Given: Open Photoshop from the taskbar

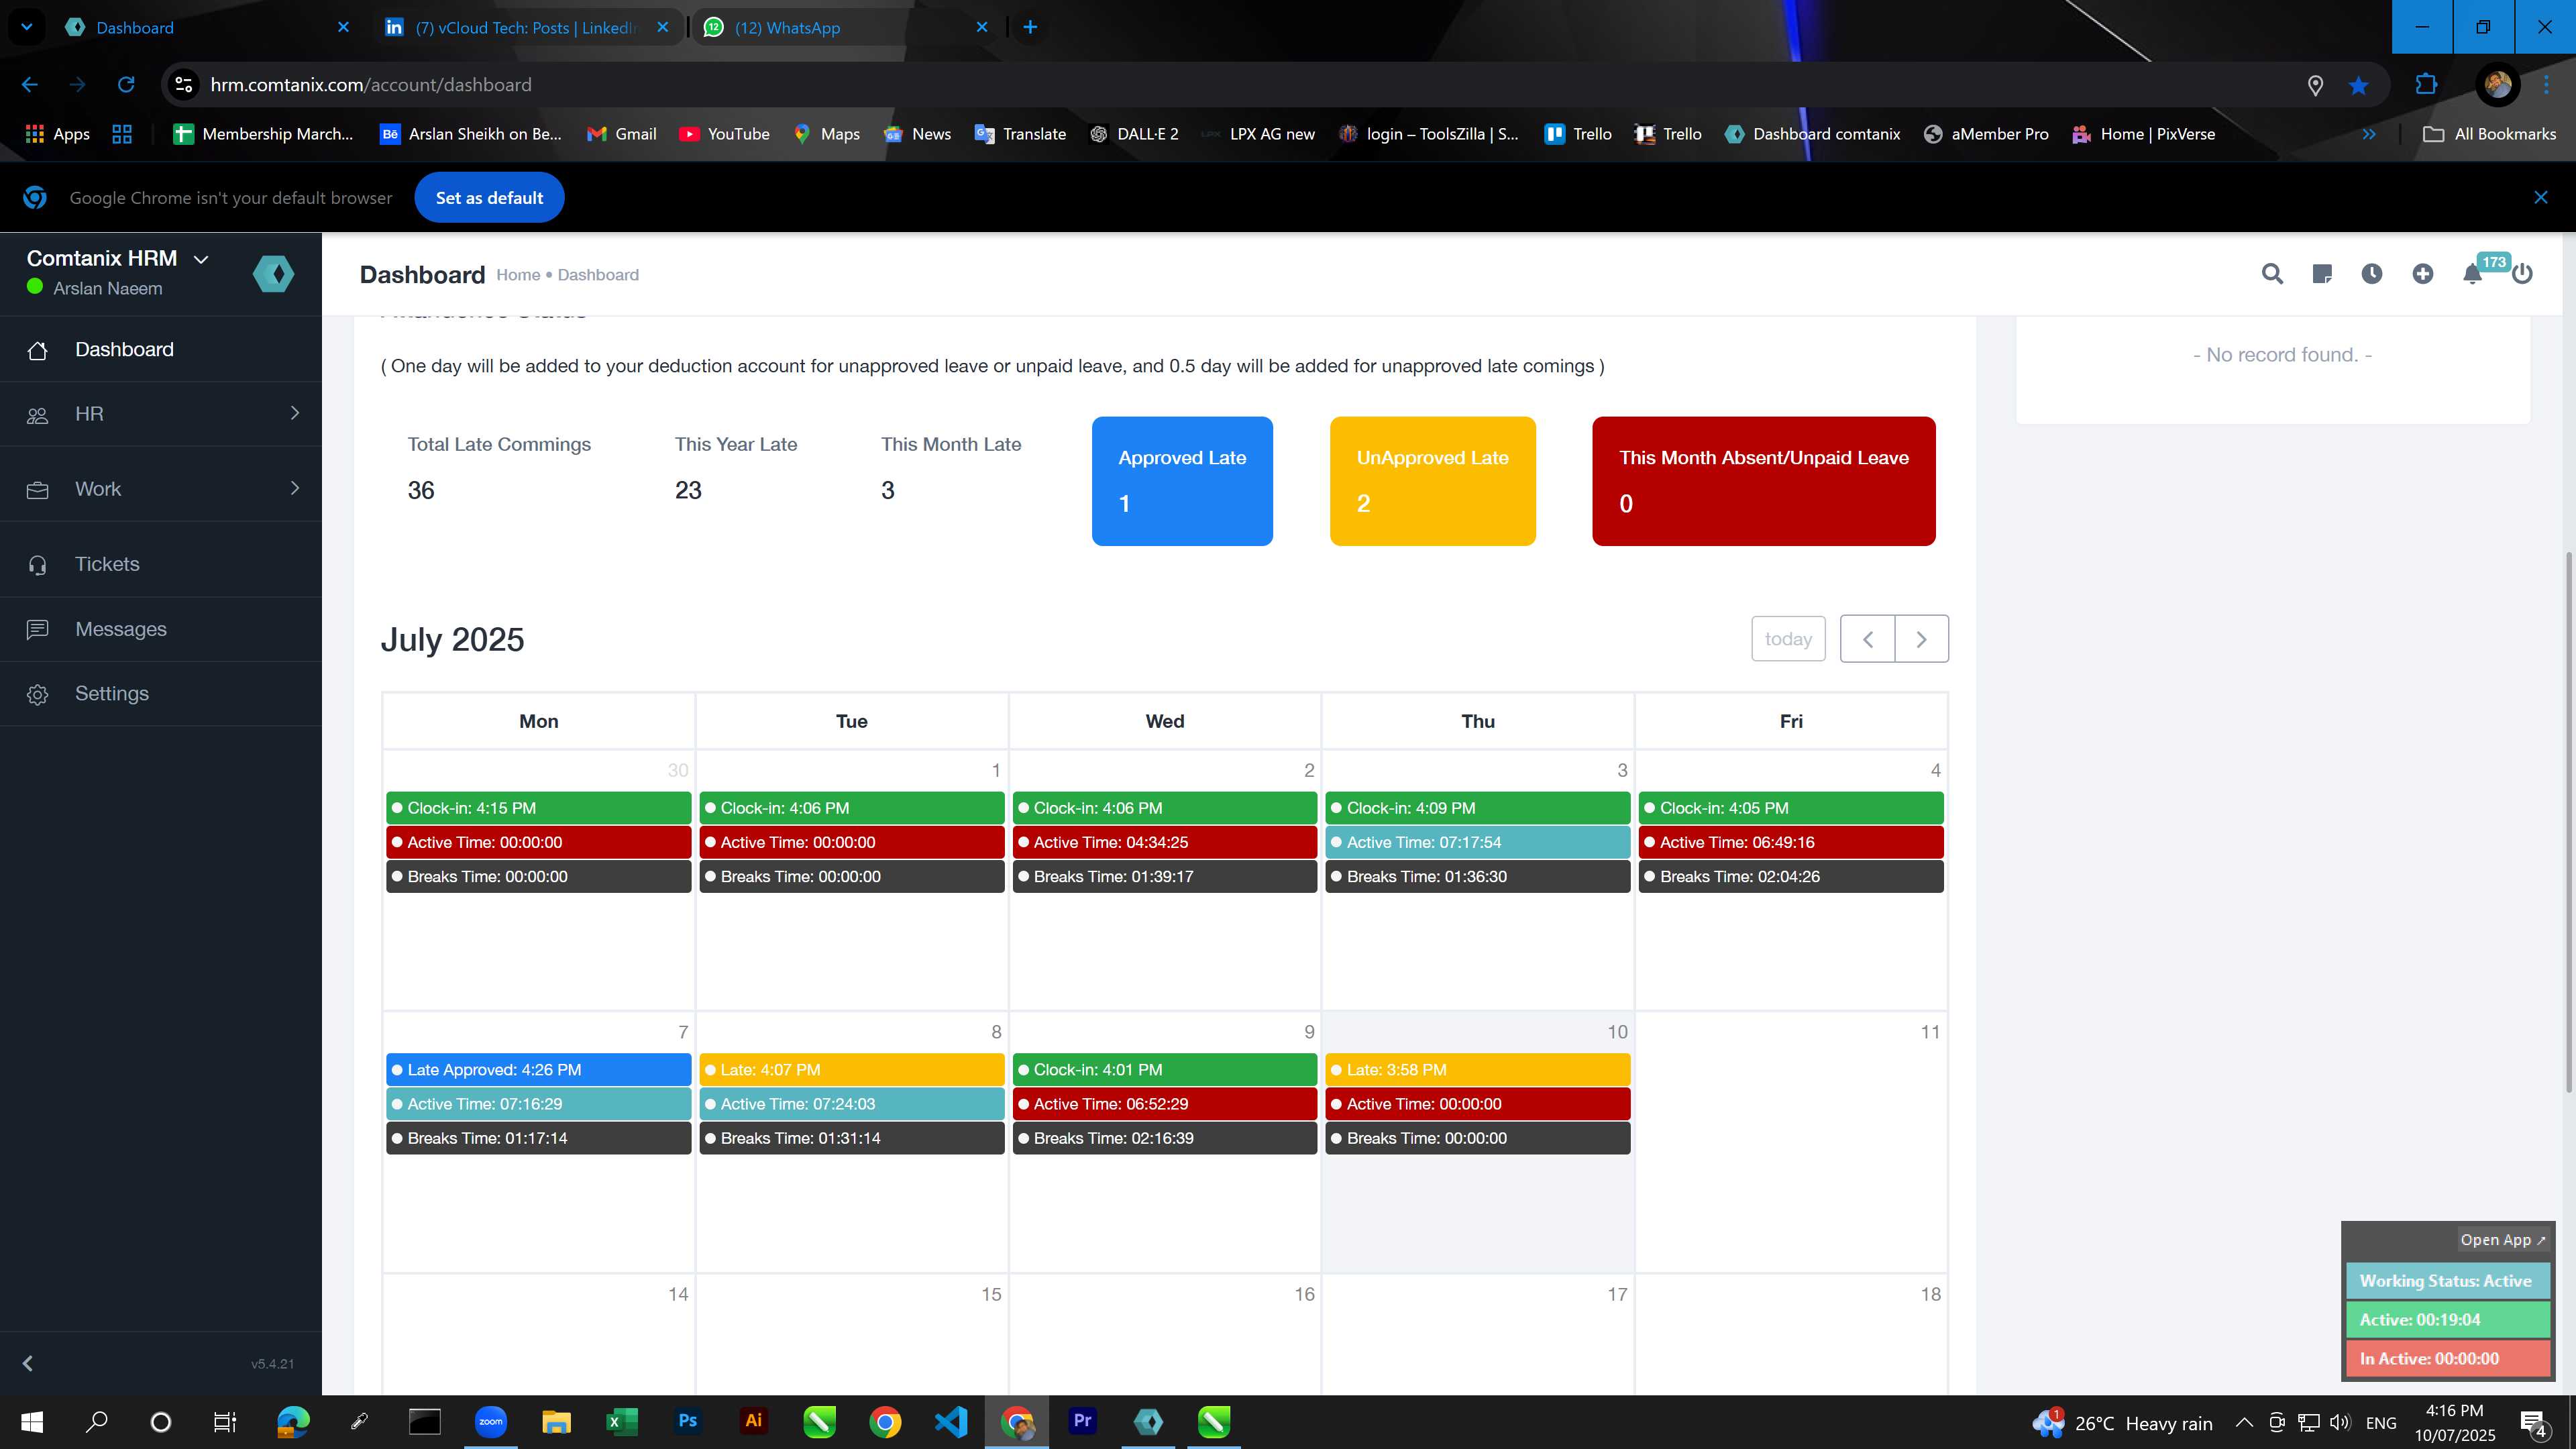Looking at the screenshot, I should [x=687, y=1421].
